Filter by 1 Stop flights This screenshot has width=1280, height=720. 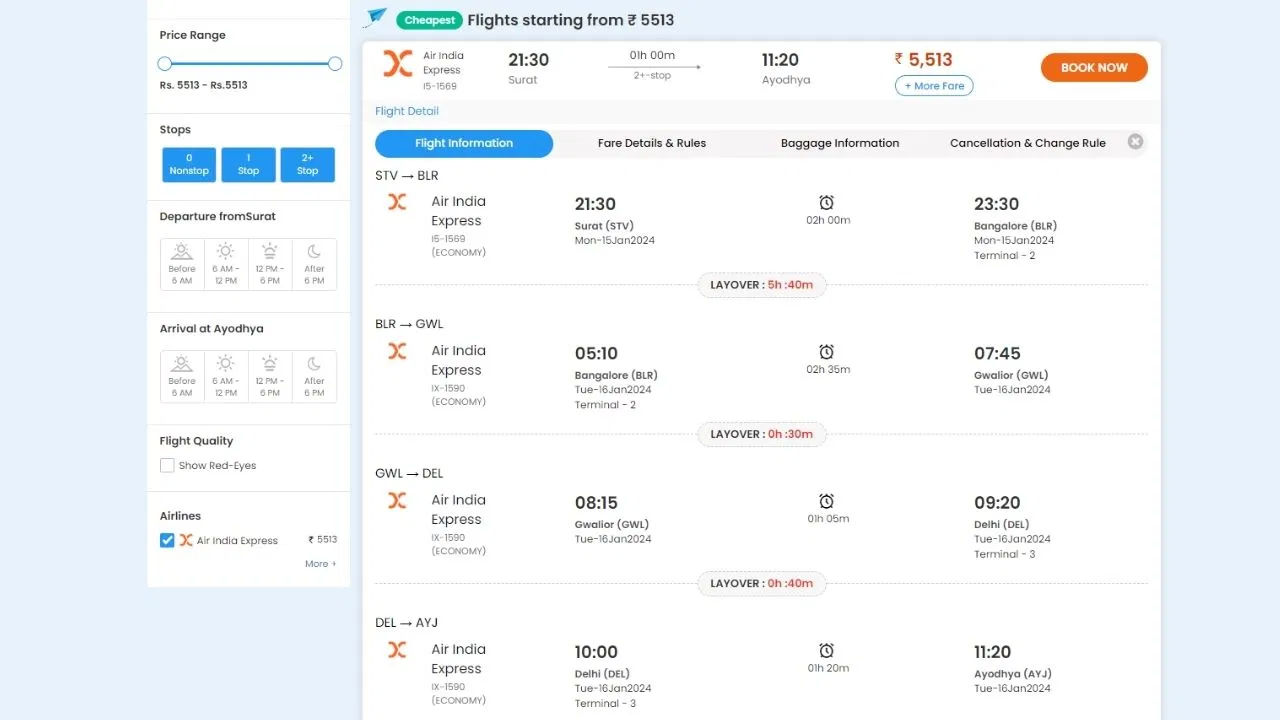click(248, 165)
